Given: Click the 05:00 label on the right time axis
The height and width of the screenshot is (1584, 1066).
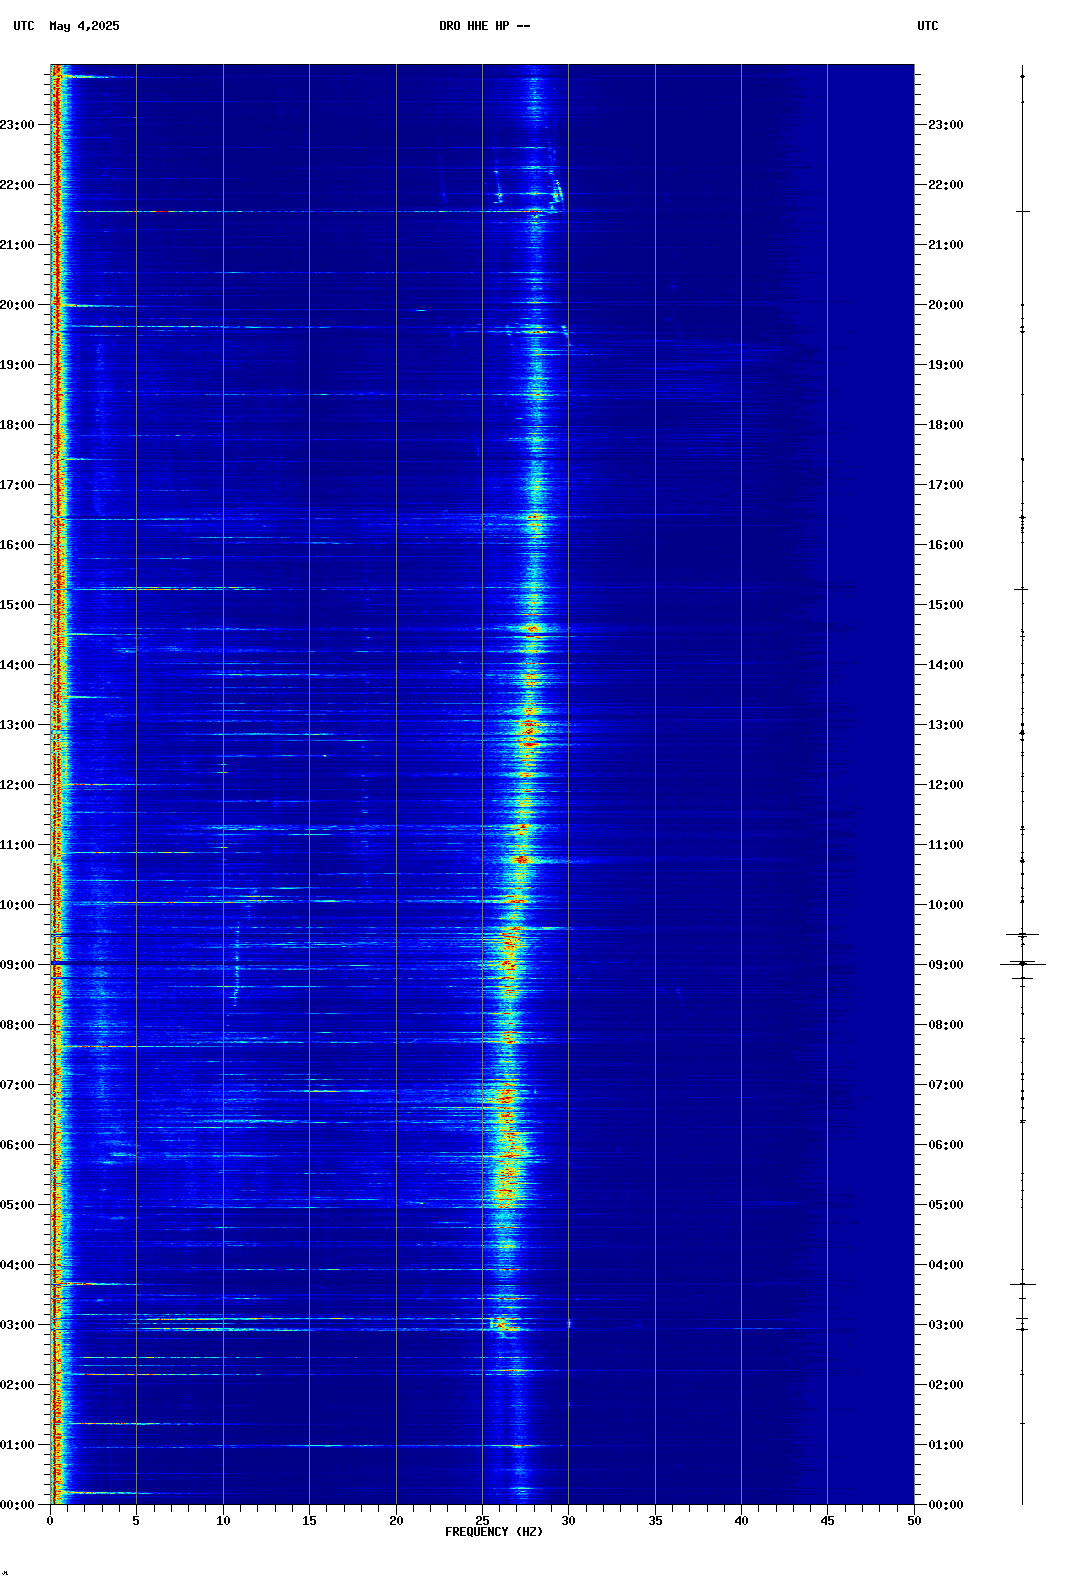Looking at the screenshot, I should coord(946,1205).
